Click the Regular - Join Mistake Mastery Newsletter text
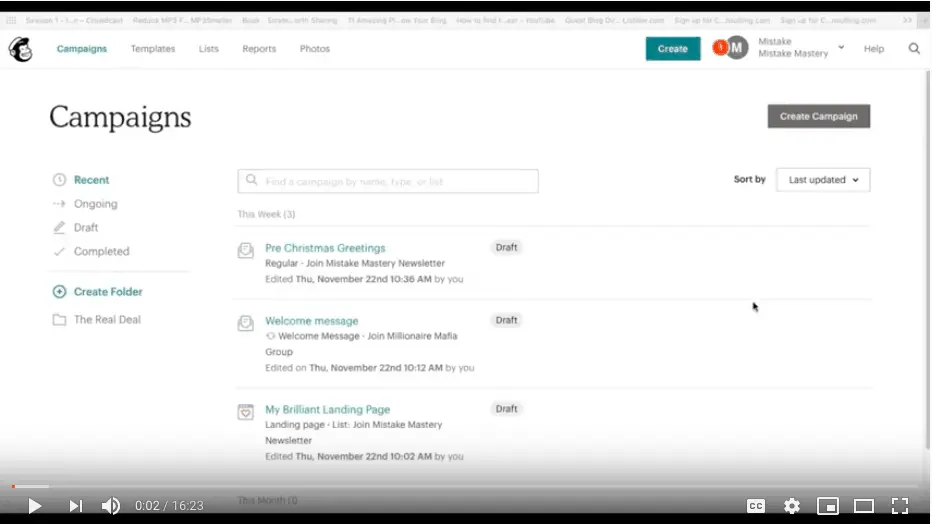The width and height of the screenshot is (932, 524). (355, 263)
